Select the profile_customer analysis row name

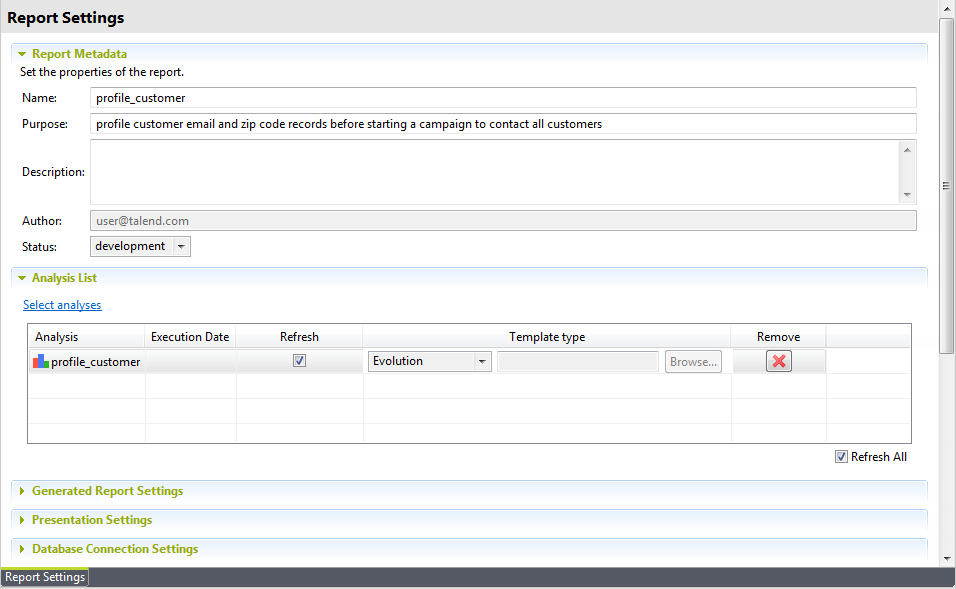pos(96,362)
